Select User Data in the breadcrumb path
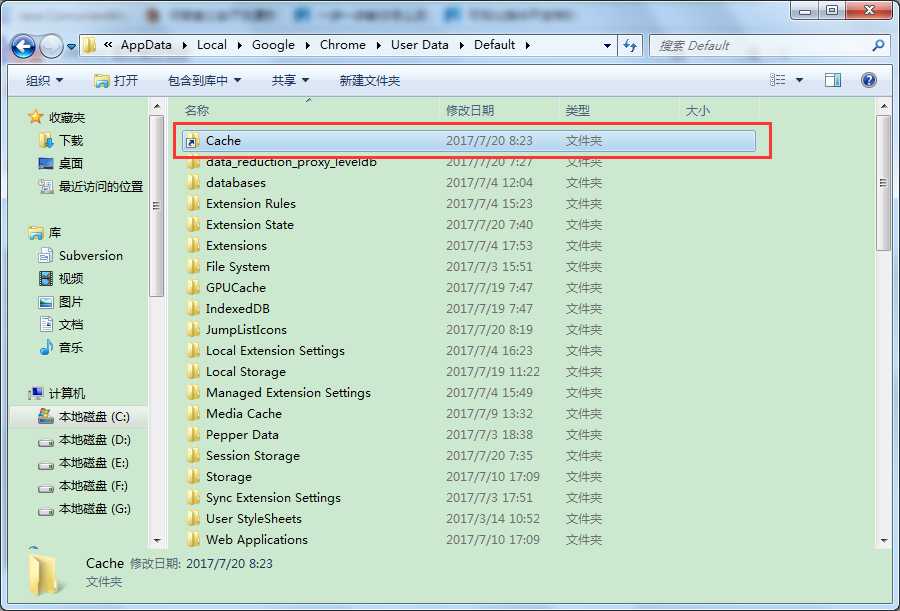 420,45
